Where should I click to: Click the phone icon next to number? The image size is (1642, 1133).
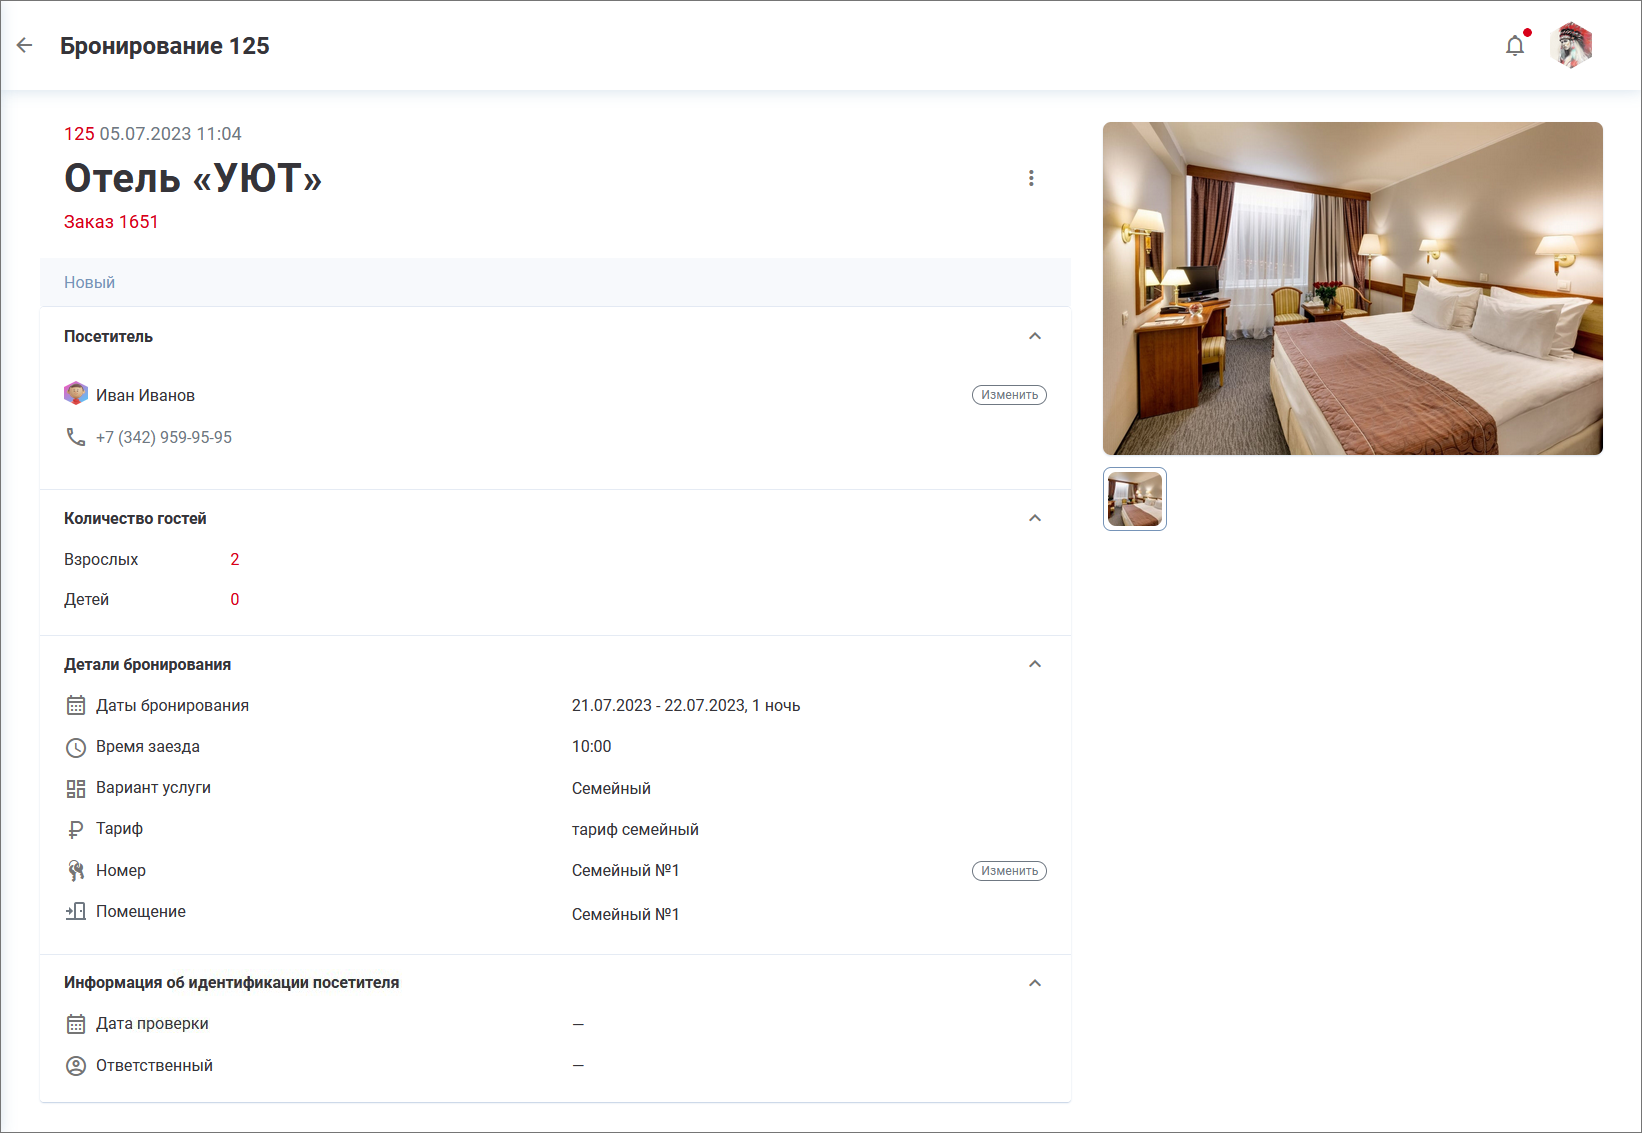[76, 437]
